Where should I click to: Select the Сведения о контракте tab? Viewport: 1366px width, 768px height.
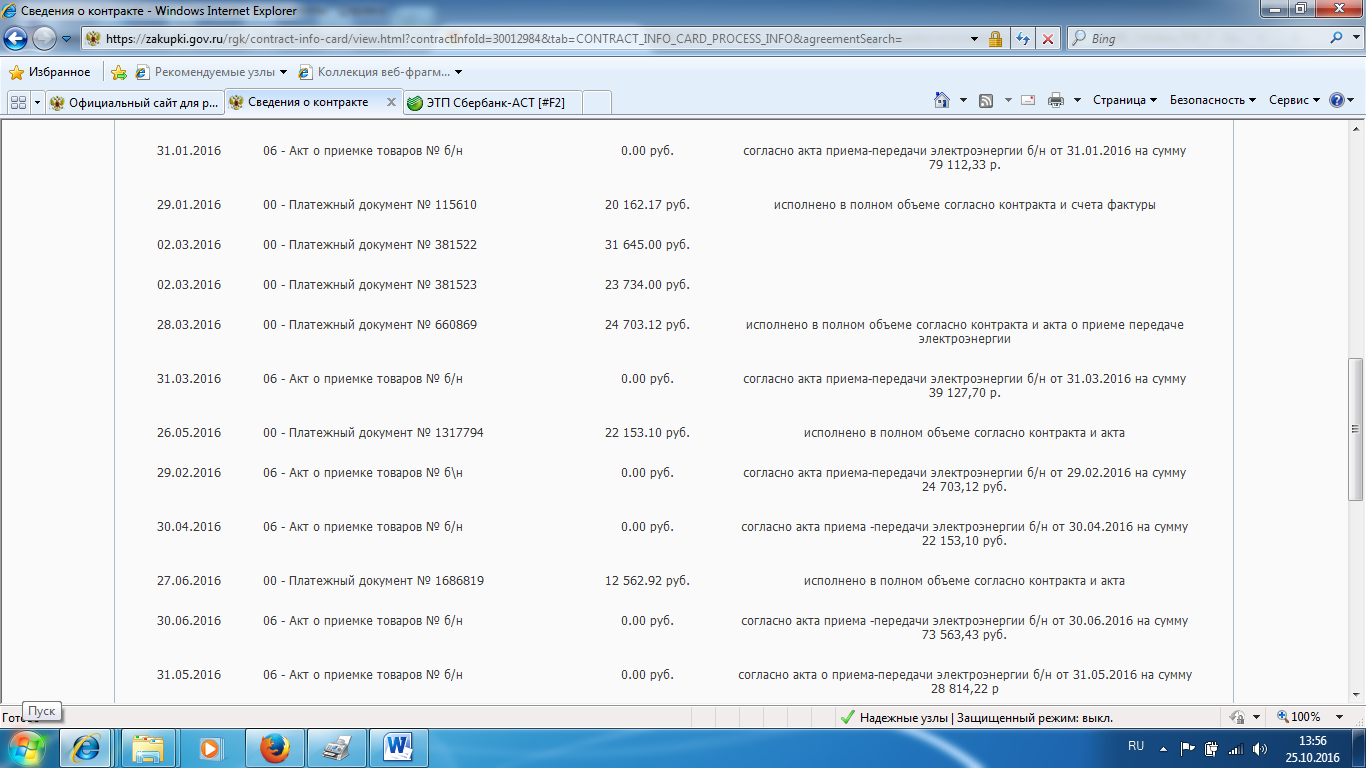(307, 102)
